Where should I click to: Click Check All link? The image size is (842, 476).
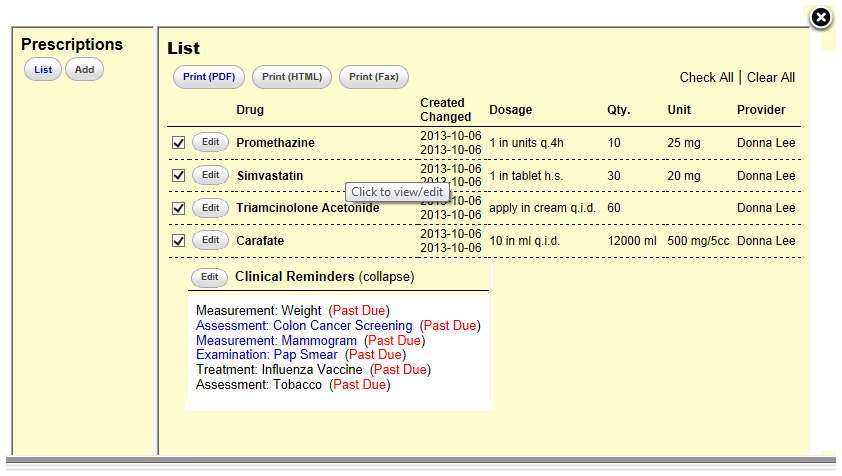pyautogui.click(x=706, y=77)
